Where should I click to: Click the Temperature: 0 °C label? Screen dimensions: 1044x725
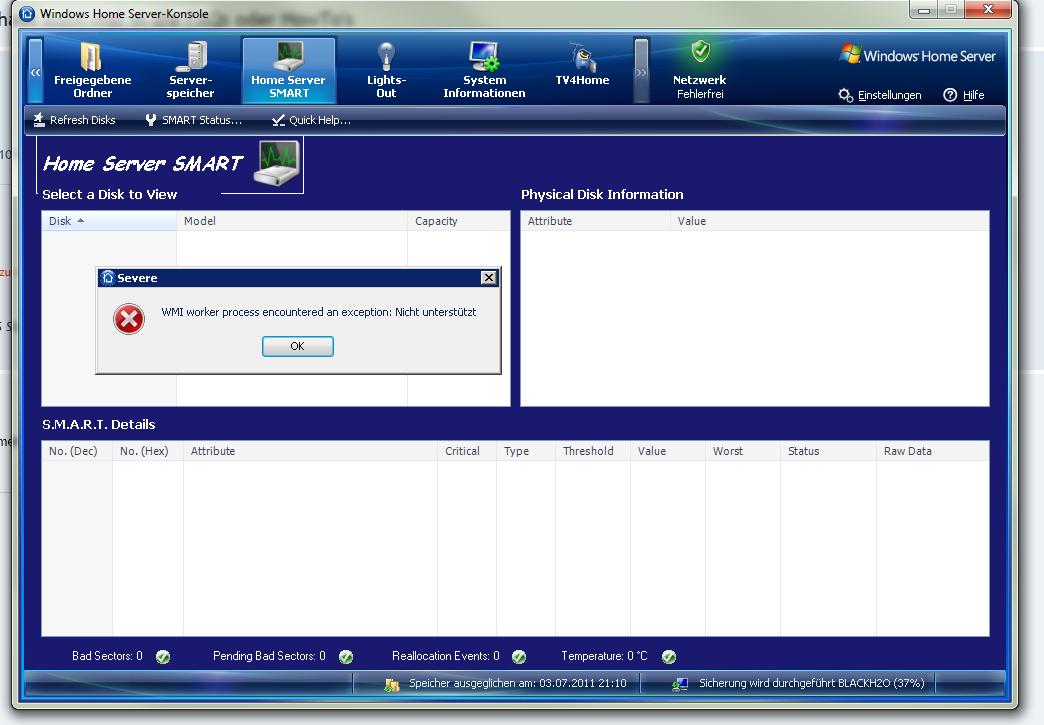604,656
